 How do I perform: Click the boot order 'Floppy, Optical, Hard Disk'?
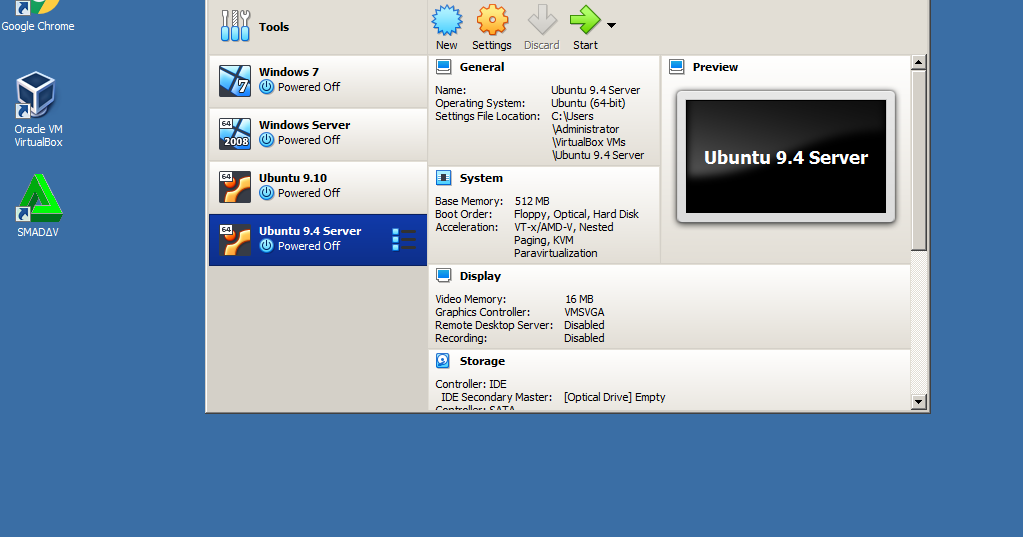[x=576, y=214]
